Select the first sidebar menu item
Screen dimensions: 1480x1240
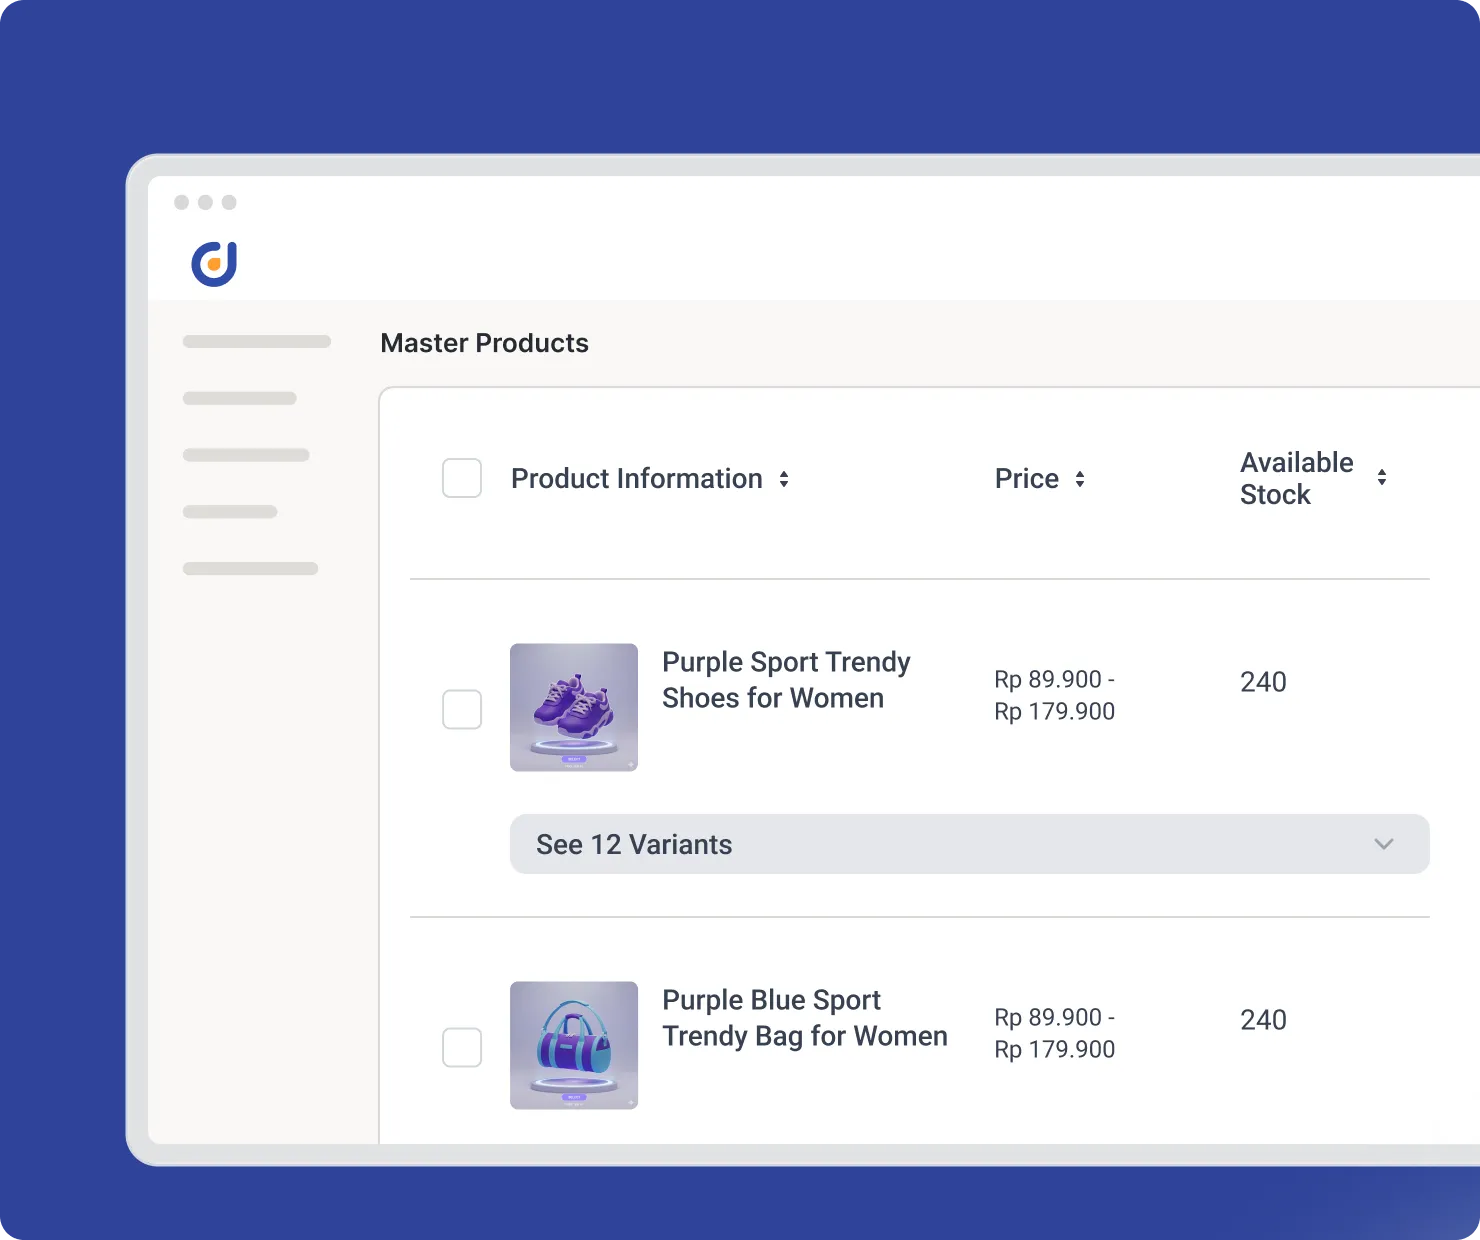[x=257, y=342]
